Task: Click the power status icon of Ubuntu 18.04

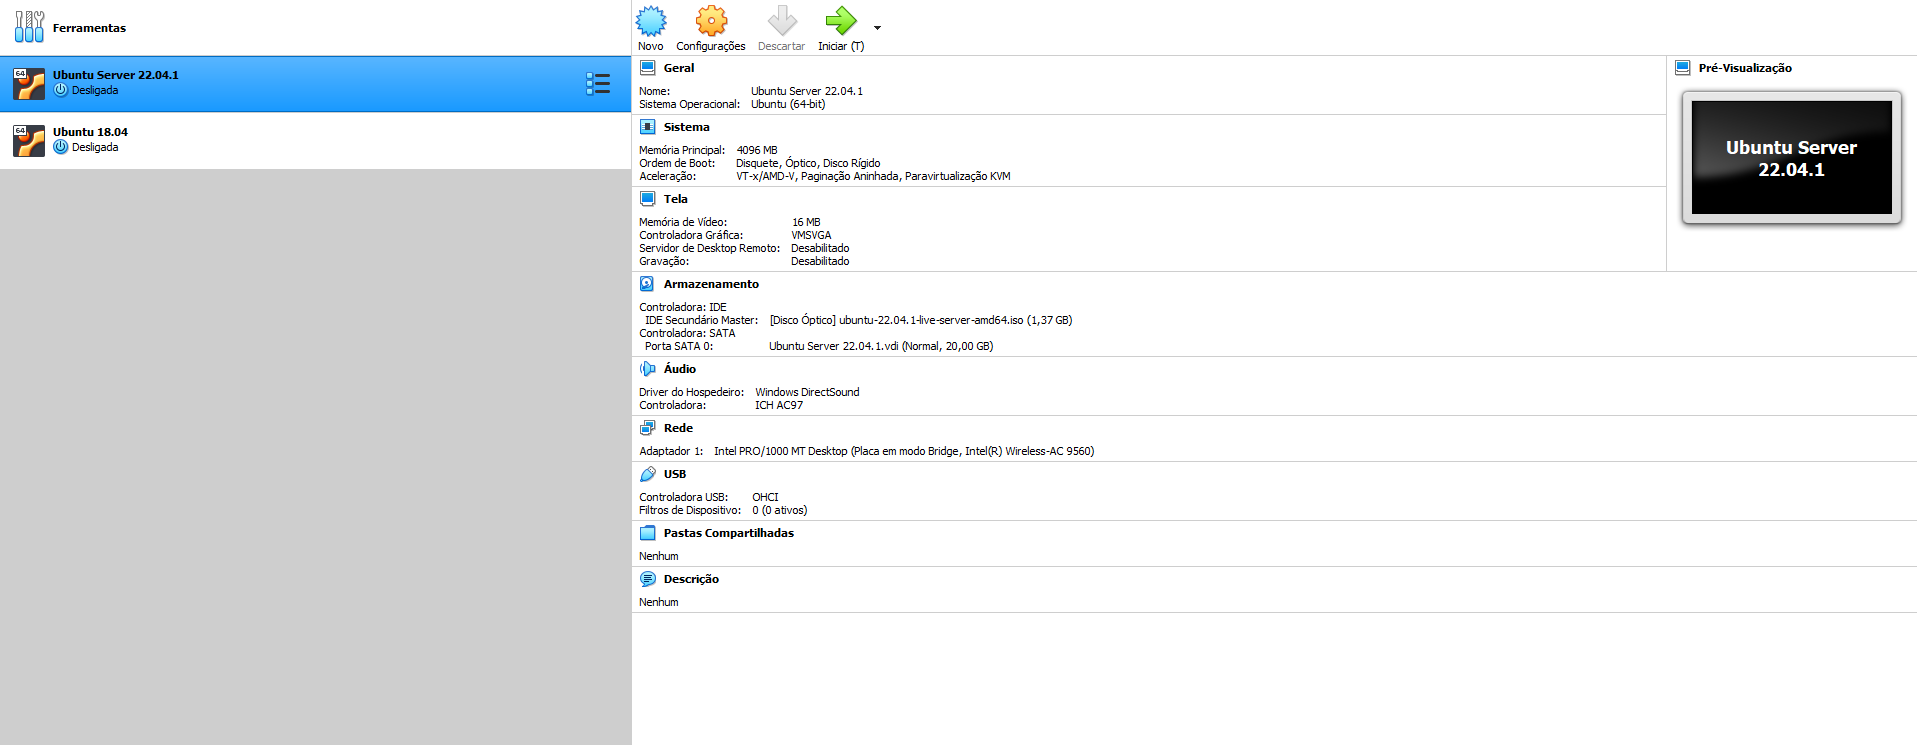Action: click(61, 147)
